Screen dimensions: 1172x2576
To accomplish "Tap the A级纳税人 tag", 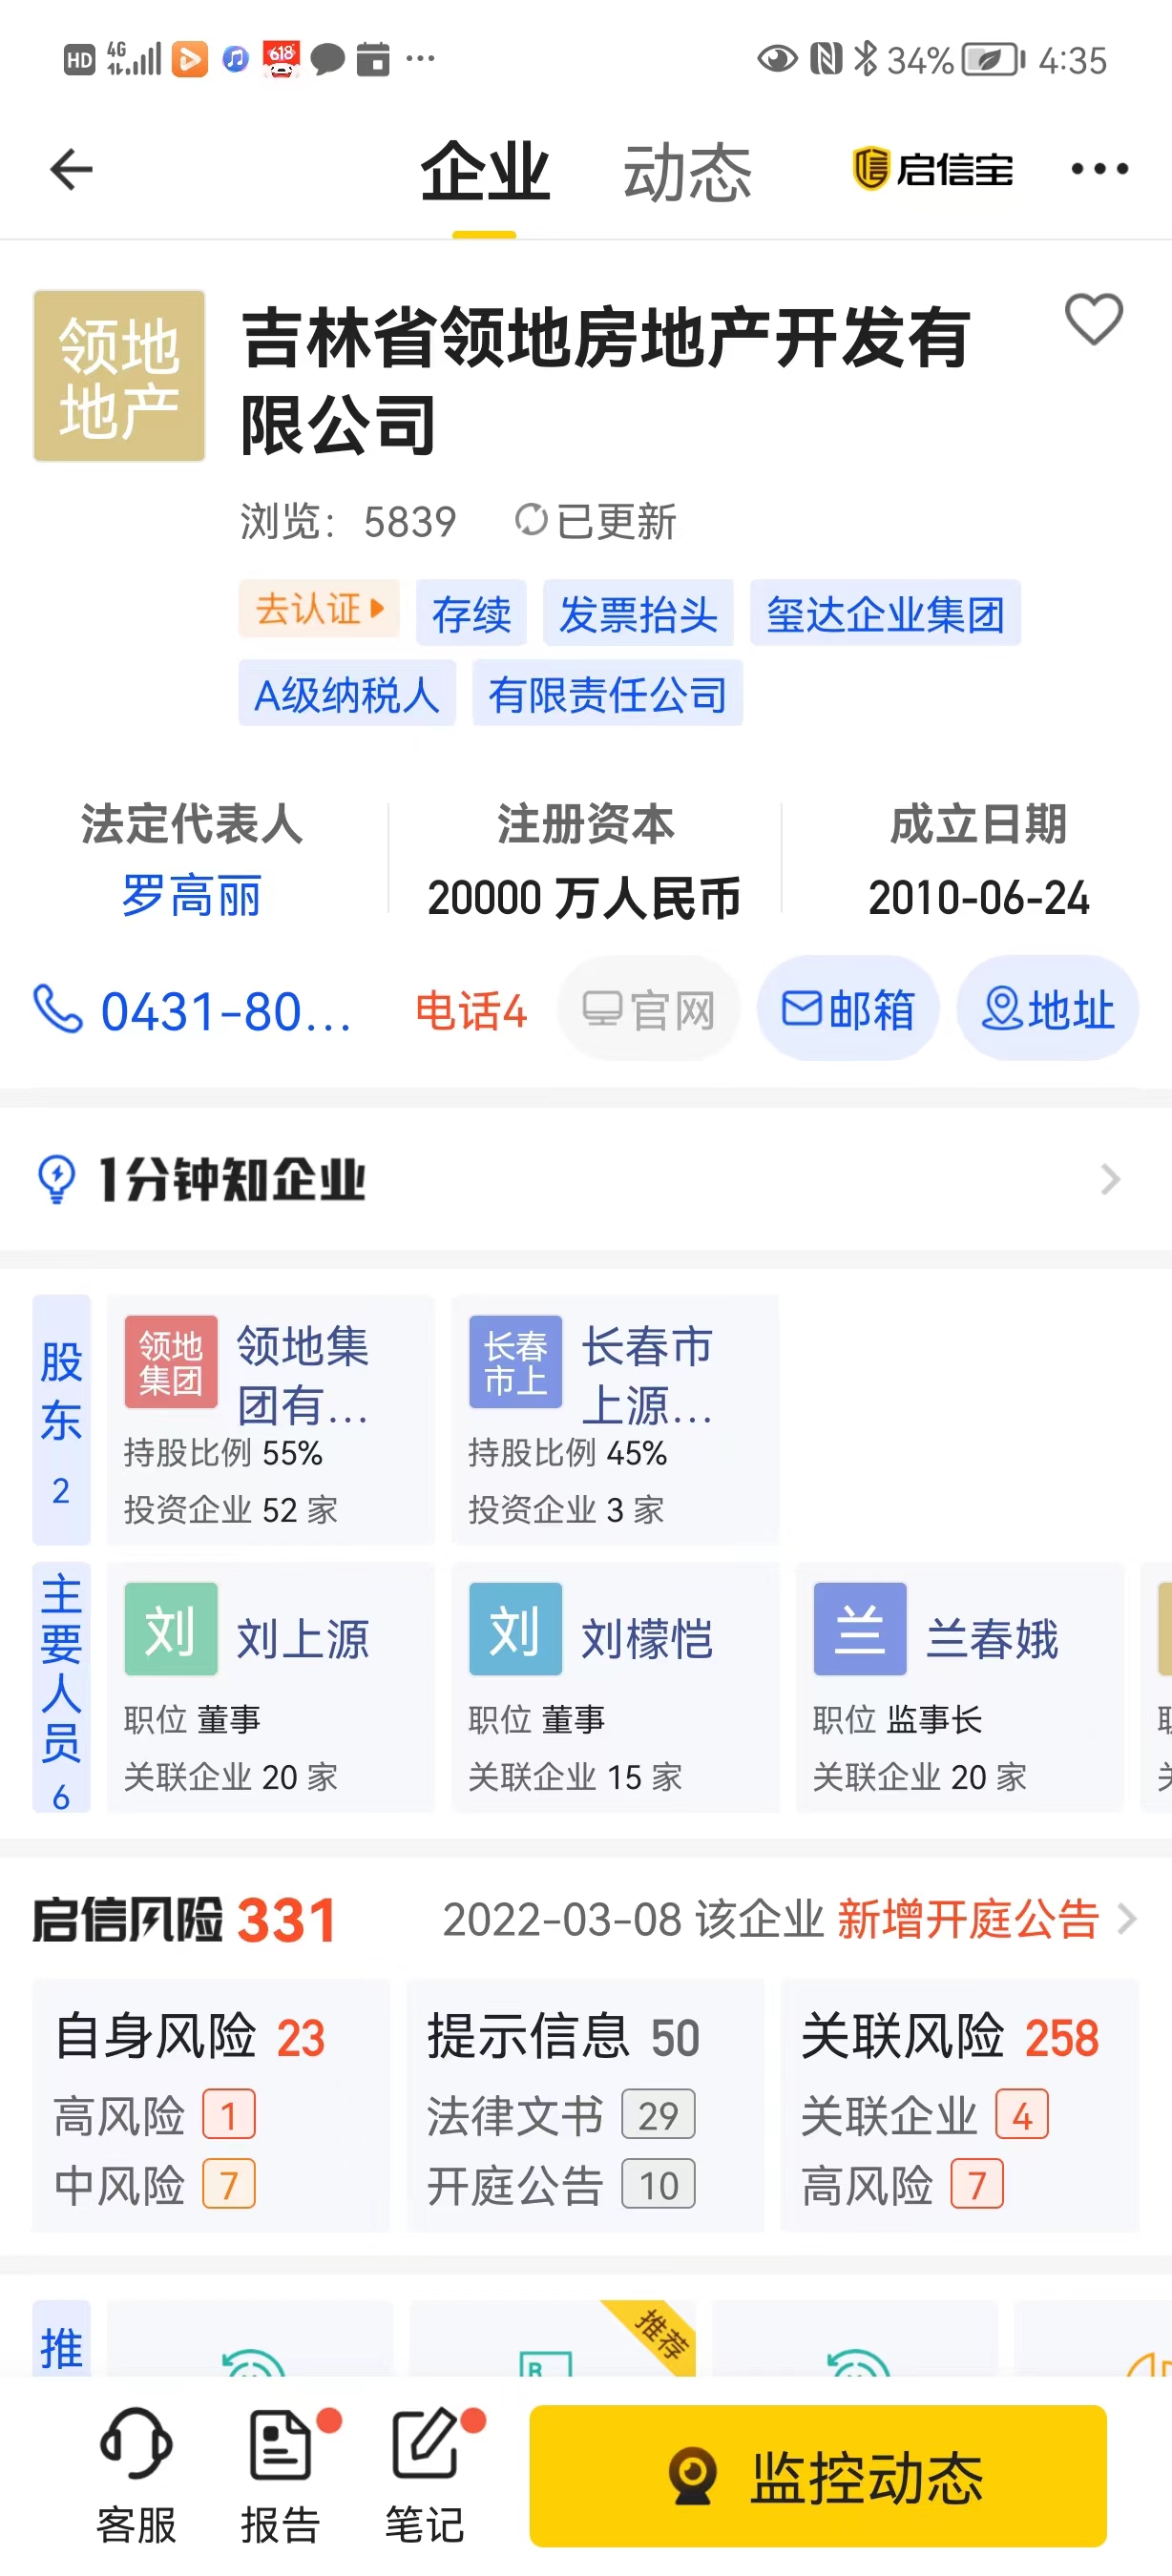I will [x=347, y=693].
